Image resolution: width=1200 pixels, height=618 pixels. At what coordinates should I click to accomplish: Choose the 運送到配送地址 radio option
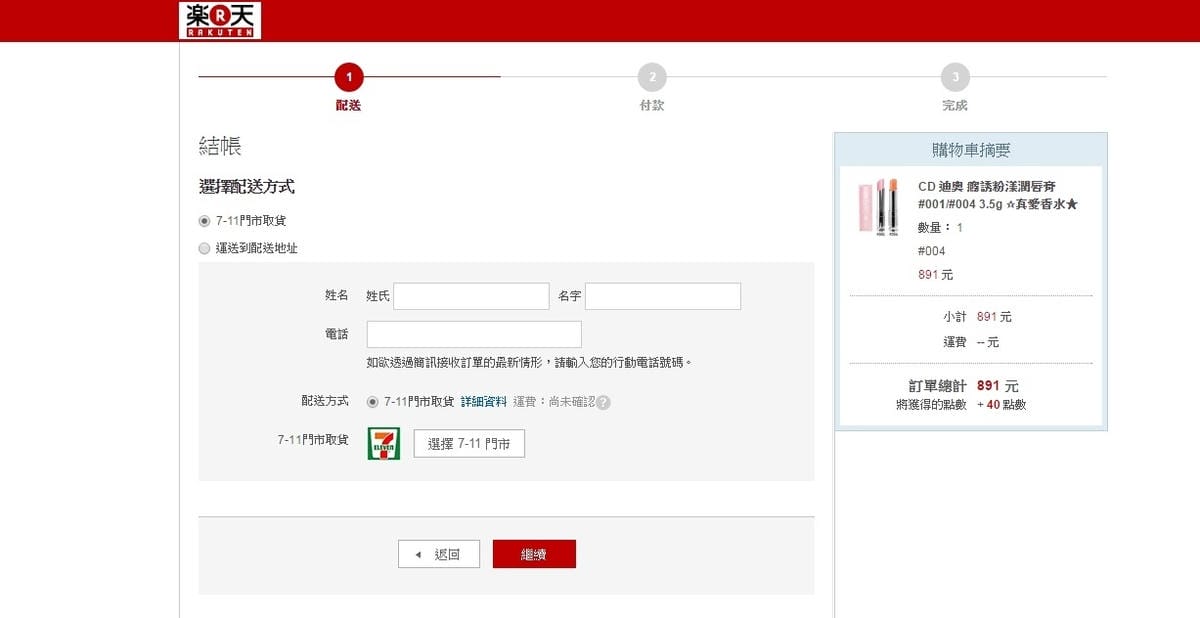click(x=204, y=248)
